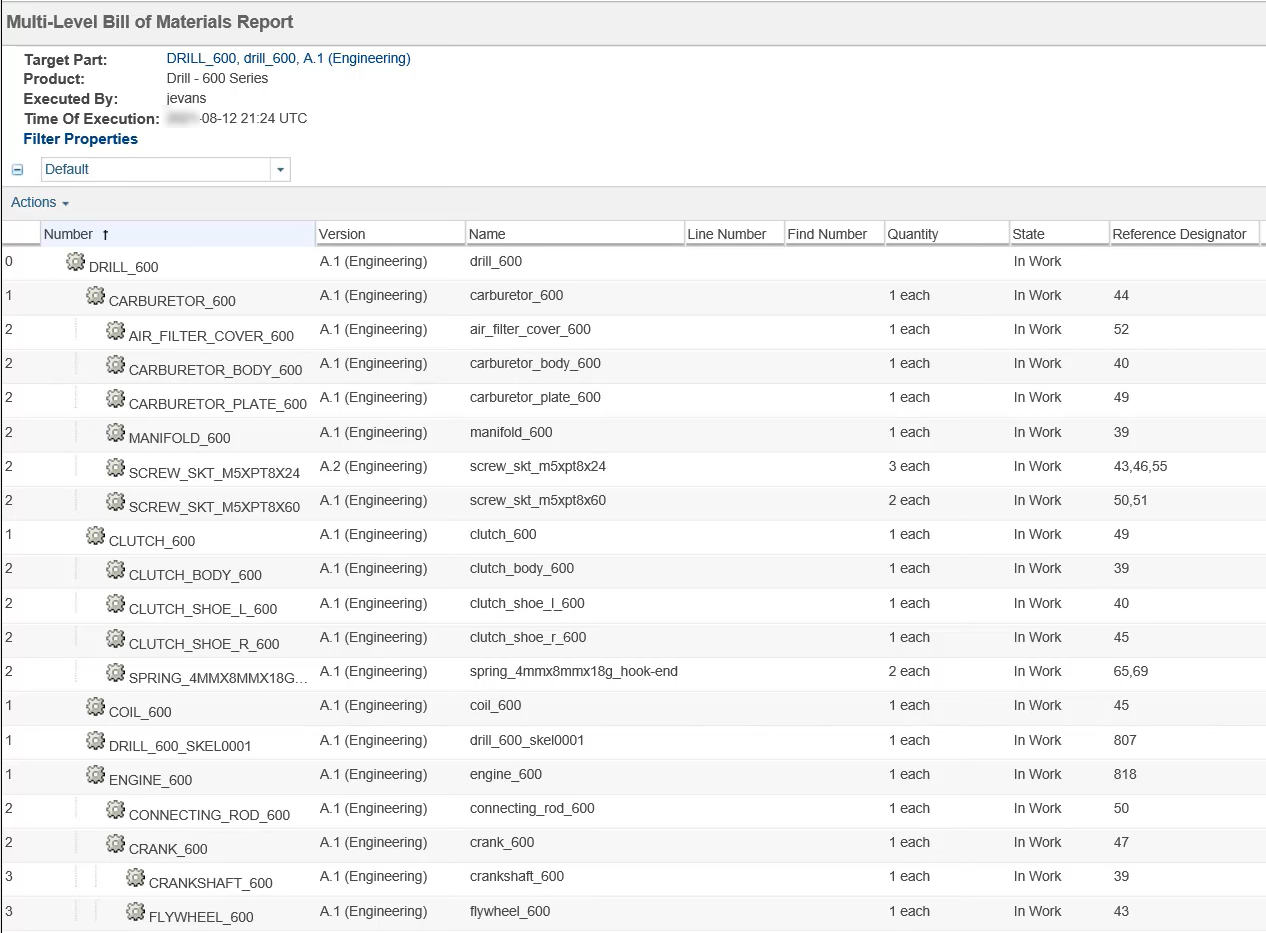Sort by the Find Number column header
The width and height of the screenshot is (1266, 933).
click(834, 234)
